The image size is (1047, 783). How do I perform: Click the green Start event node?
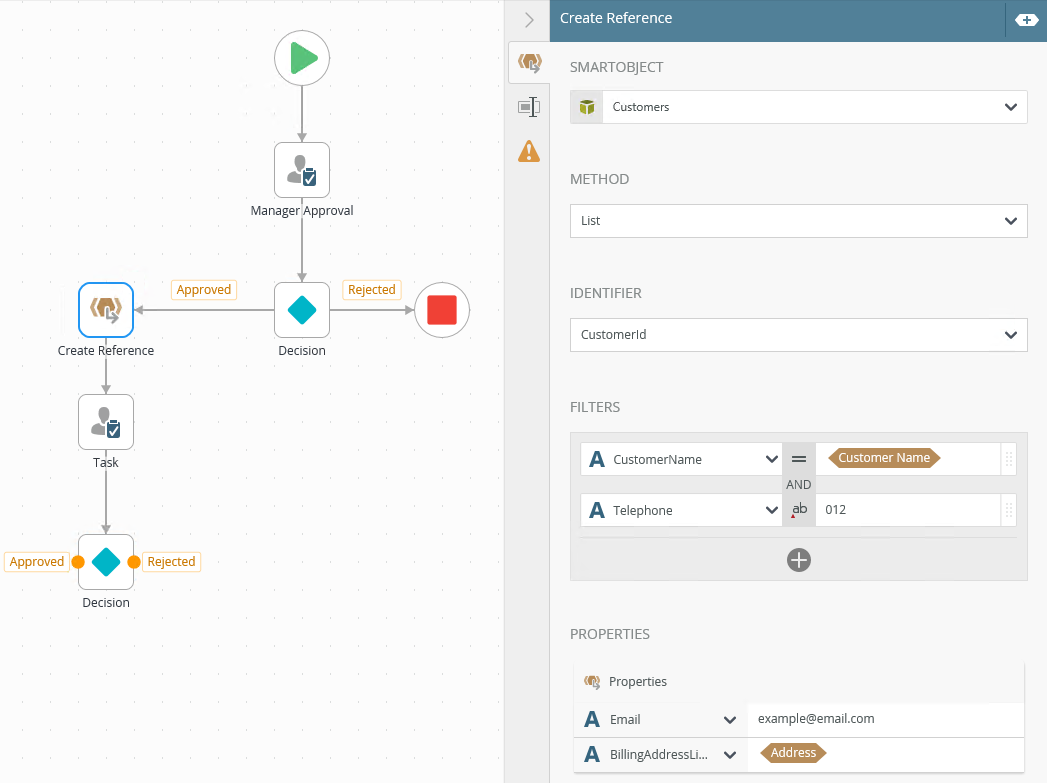tap(302, 58)
